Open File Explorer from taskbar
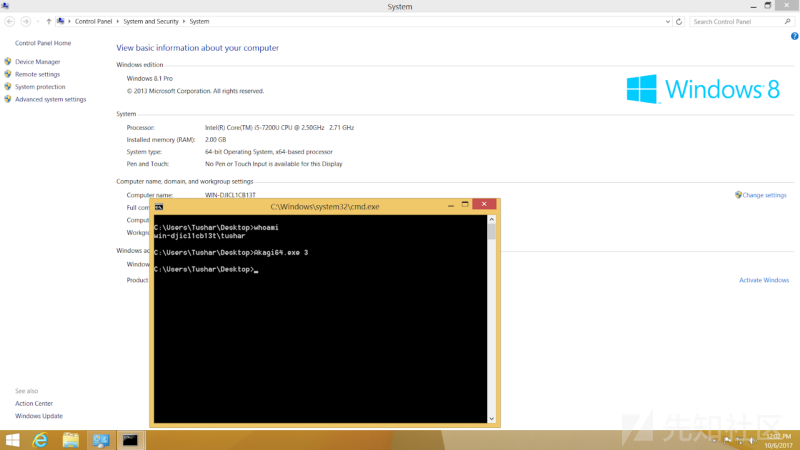Viewport: 800px width, 450px height. tap(70, 440)
